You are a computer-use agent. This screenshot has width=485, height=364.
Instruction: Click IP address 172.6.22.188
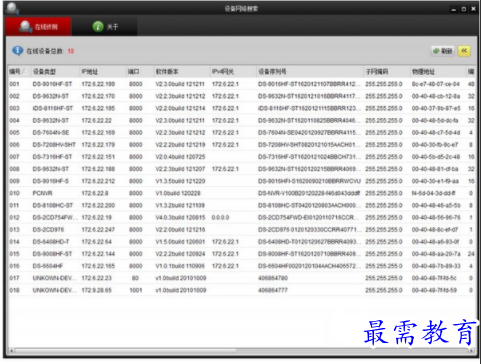(x=98, y=169)
